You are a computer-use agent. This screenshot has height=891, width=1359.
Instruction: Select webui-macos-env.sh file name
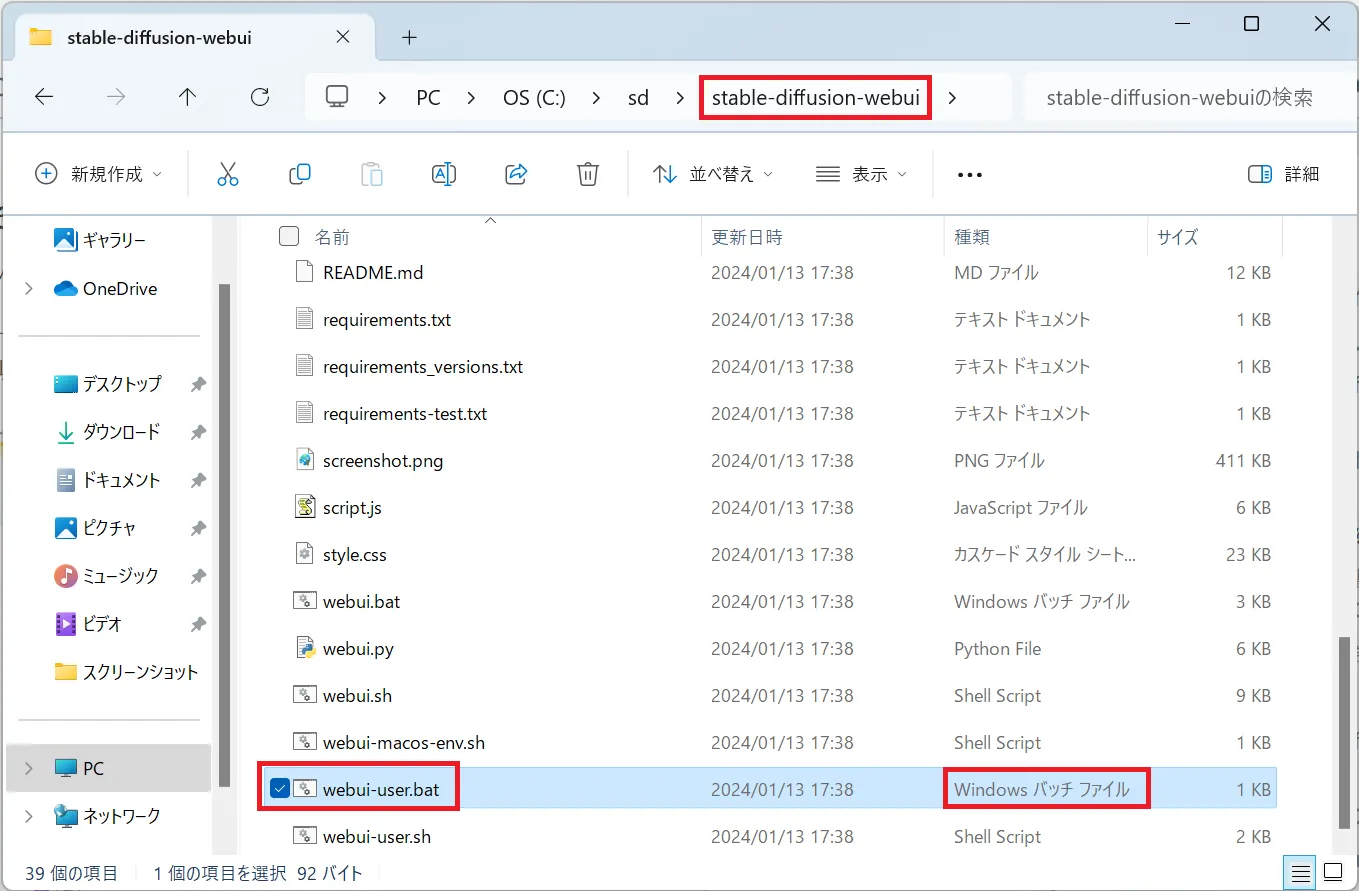tap(404, 743)
